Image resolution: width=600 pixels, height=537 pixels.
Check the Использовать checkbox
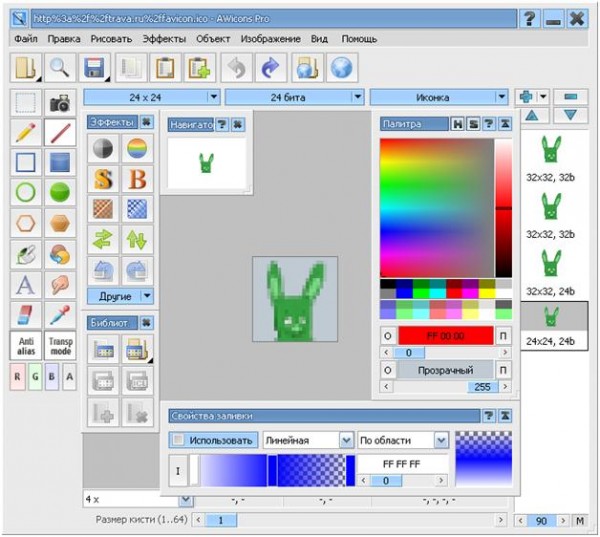178,440
